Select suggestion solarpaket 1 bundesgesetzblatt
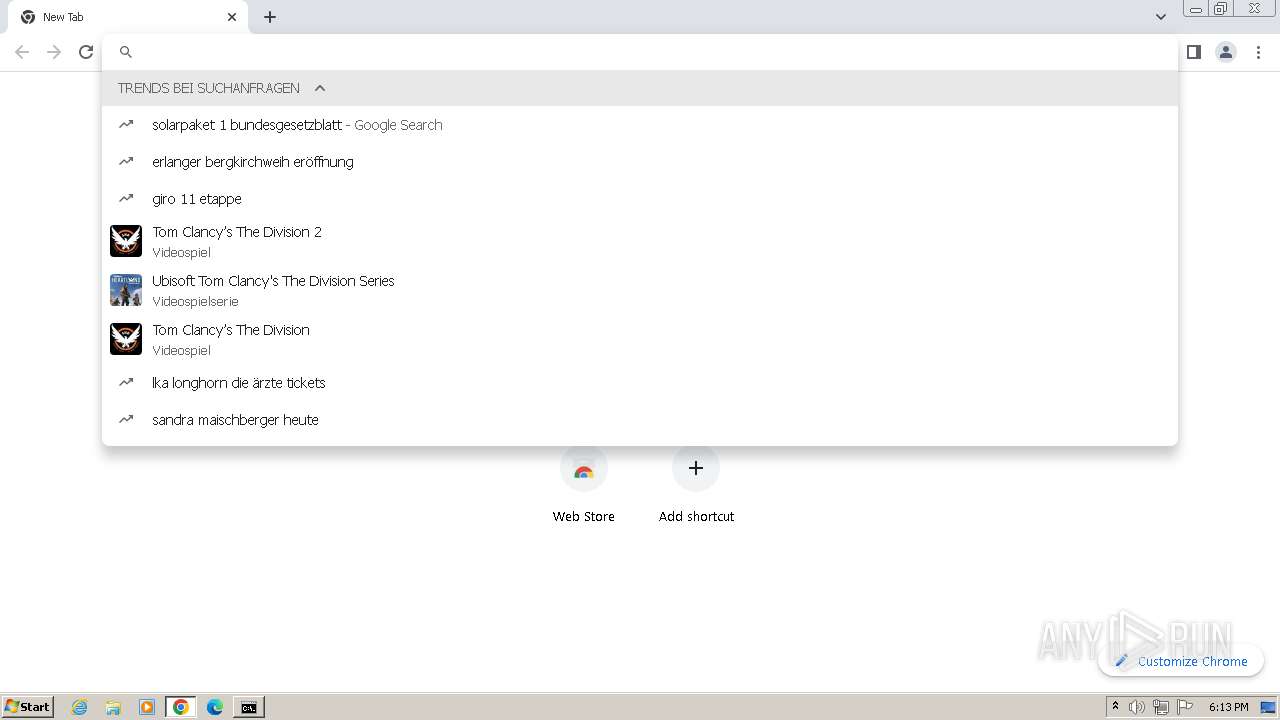The image size is (1280, 720). point(640,125)
